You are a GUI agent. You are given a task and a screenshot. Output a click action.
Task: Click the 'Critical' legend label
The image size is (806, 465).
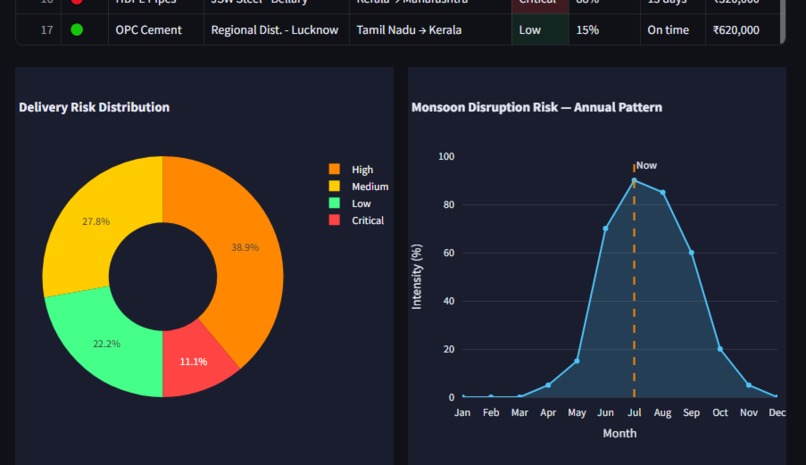[368, 220]
